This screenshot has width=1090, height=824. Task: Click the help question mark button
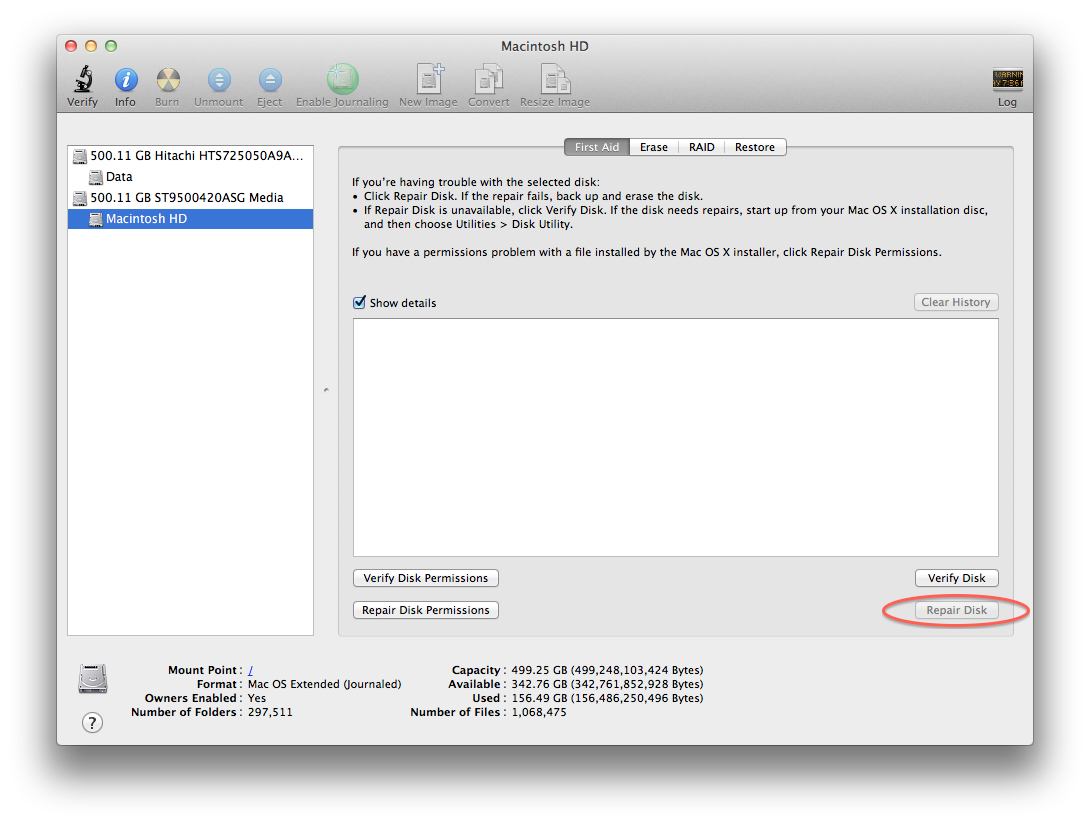click(92, 722)
